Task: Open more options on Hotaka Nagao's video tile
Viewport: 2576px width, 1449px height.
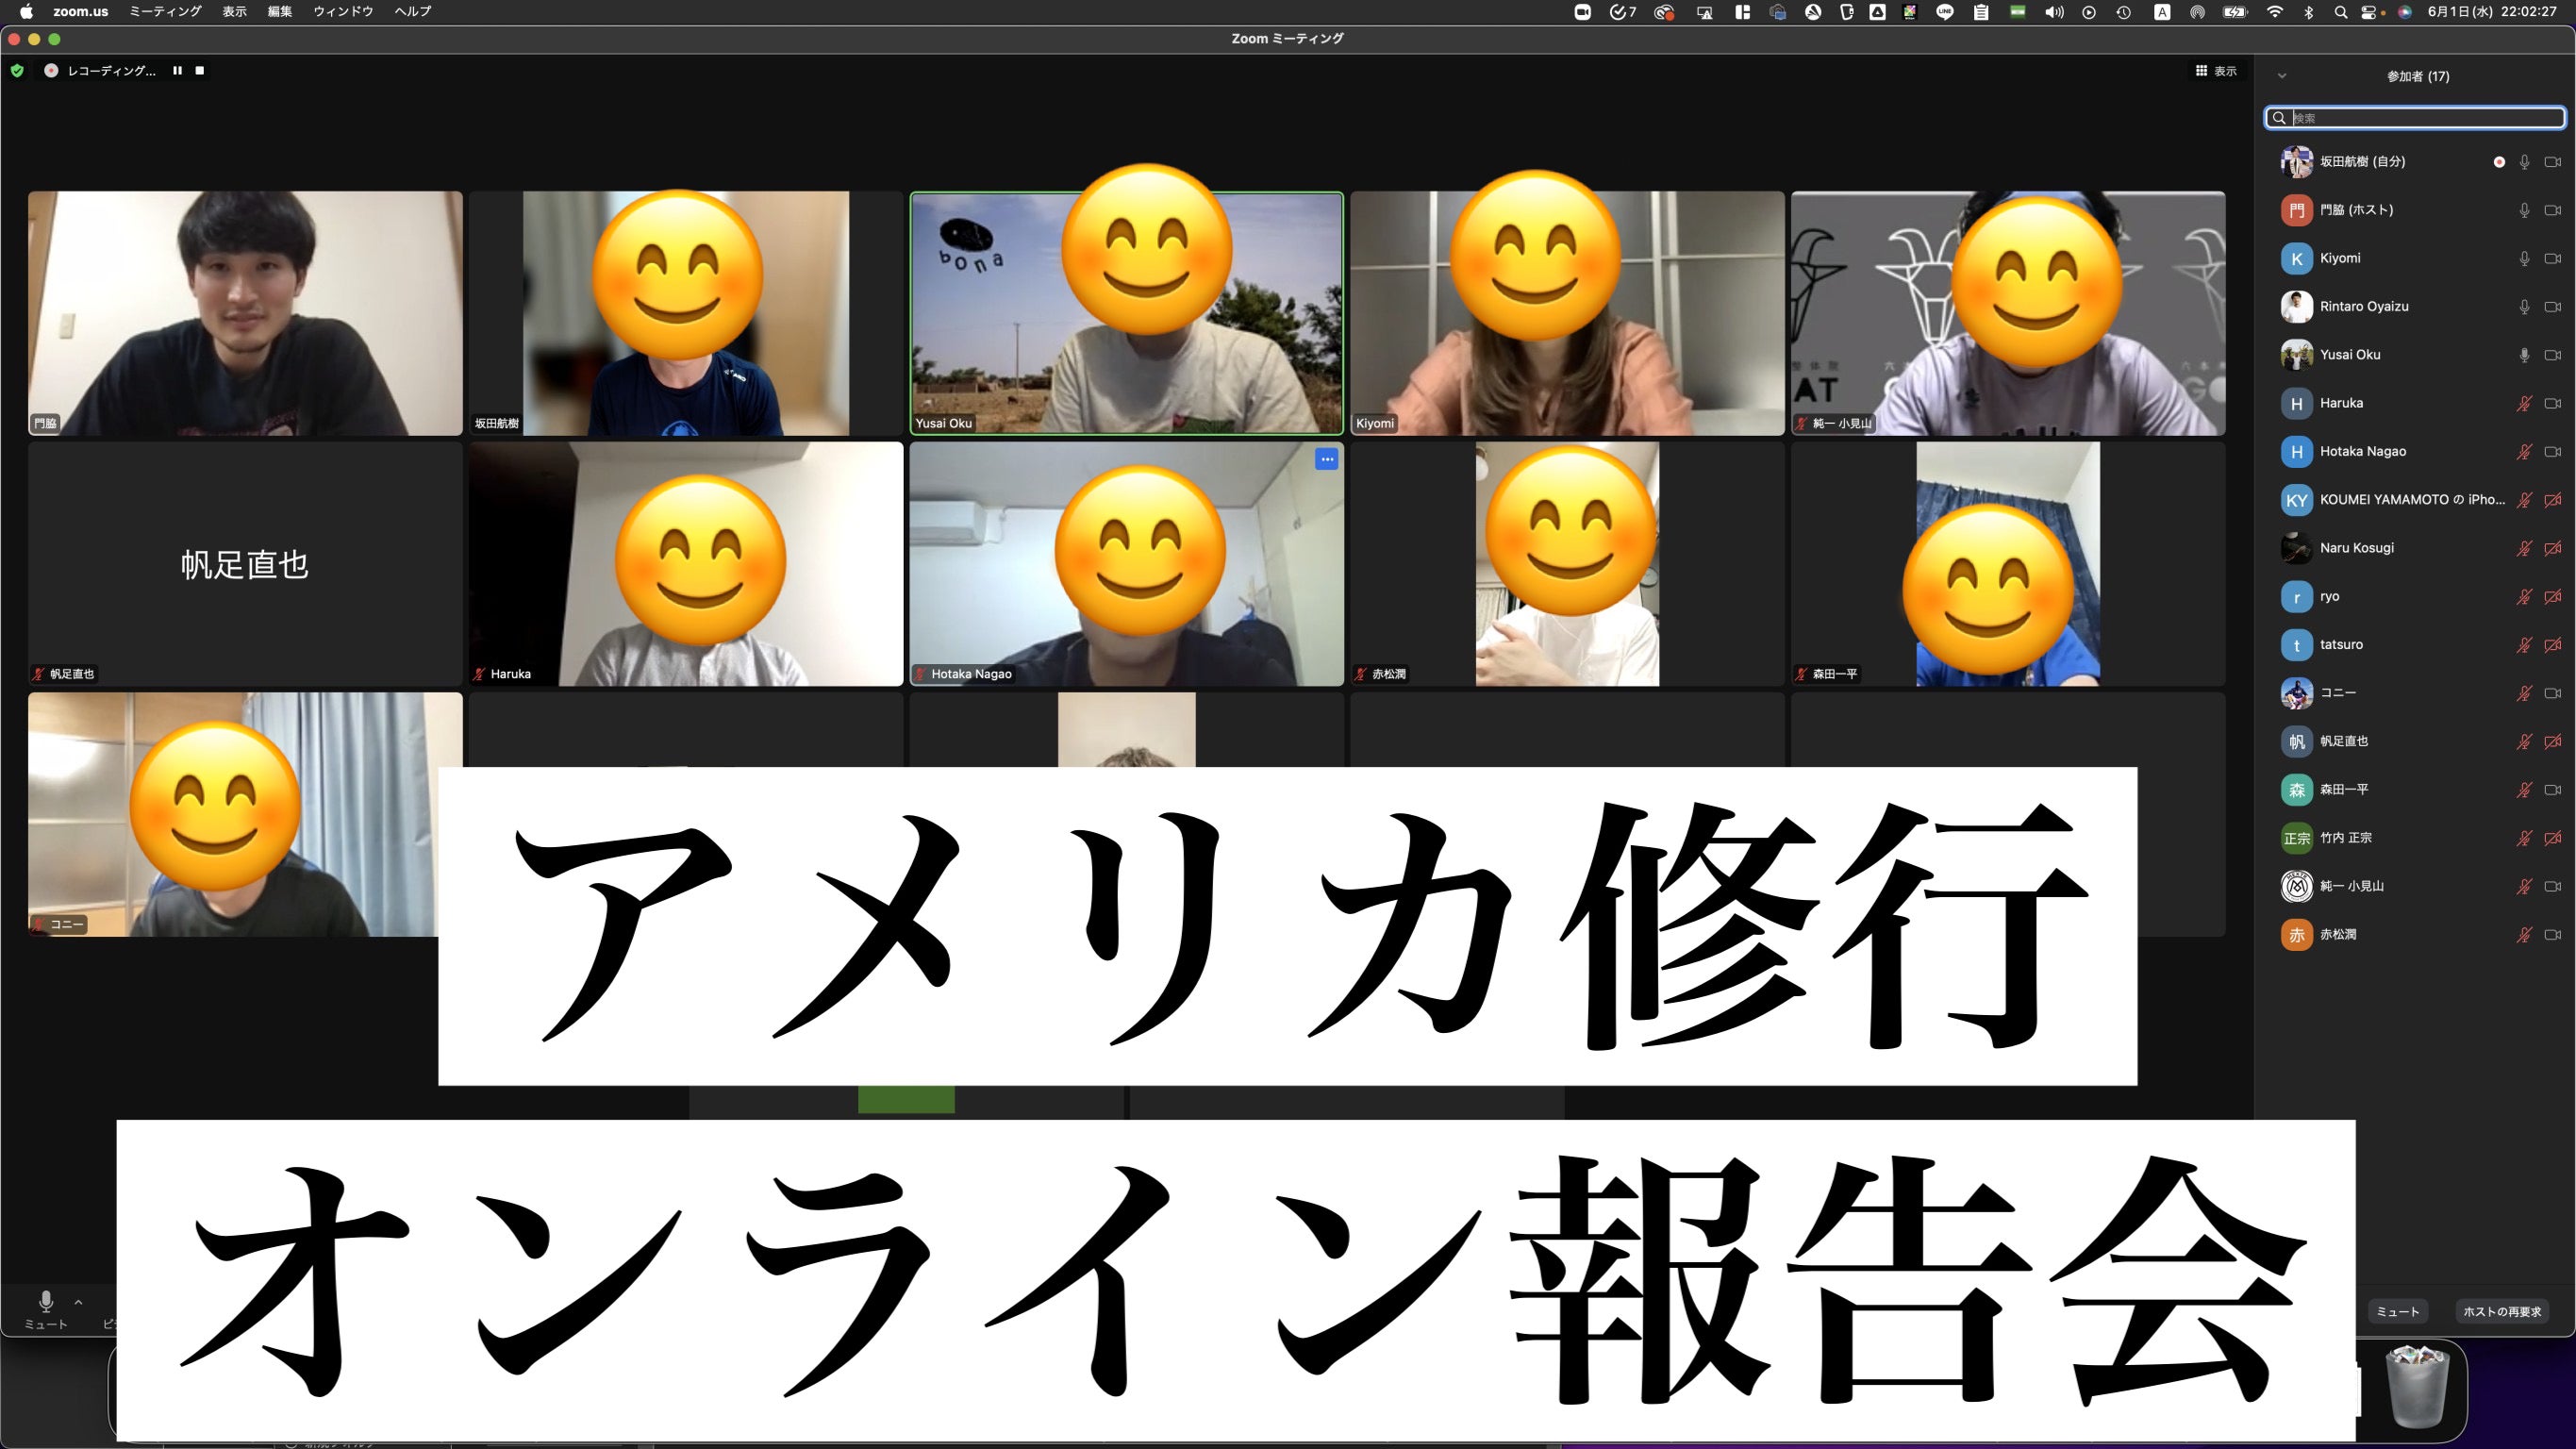Action: coord(1326,458)
